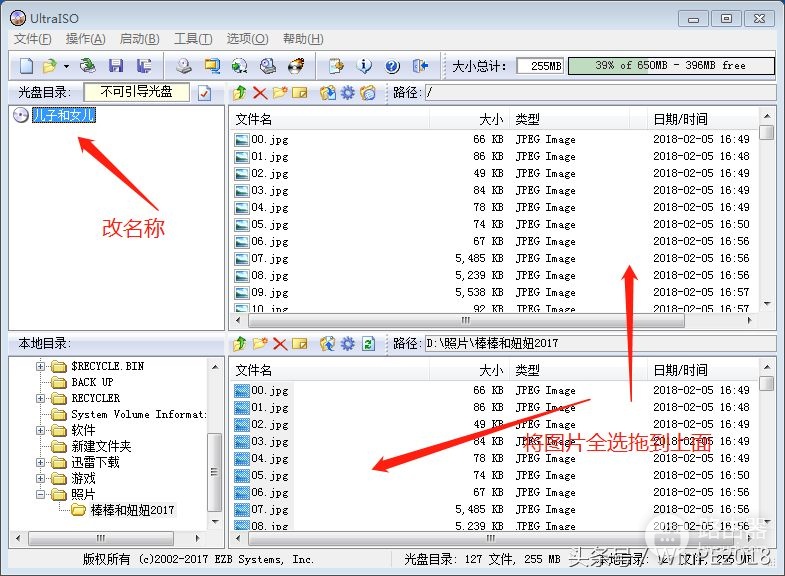Click the Burn CD image icon
The height and width of the screenshot is (576, 785).
[296, 66]
